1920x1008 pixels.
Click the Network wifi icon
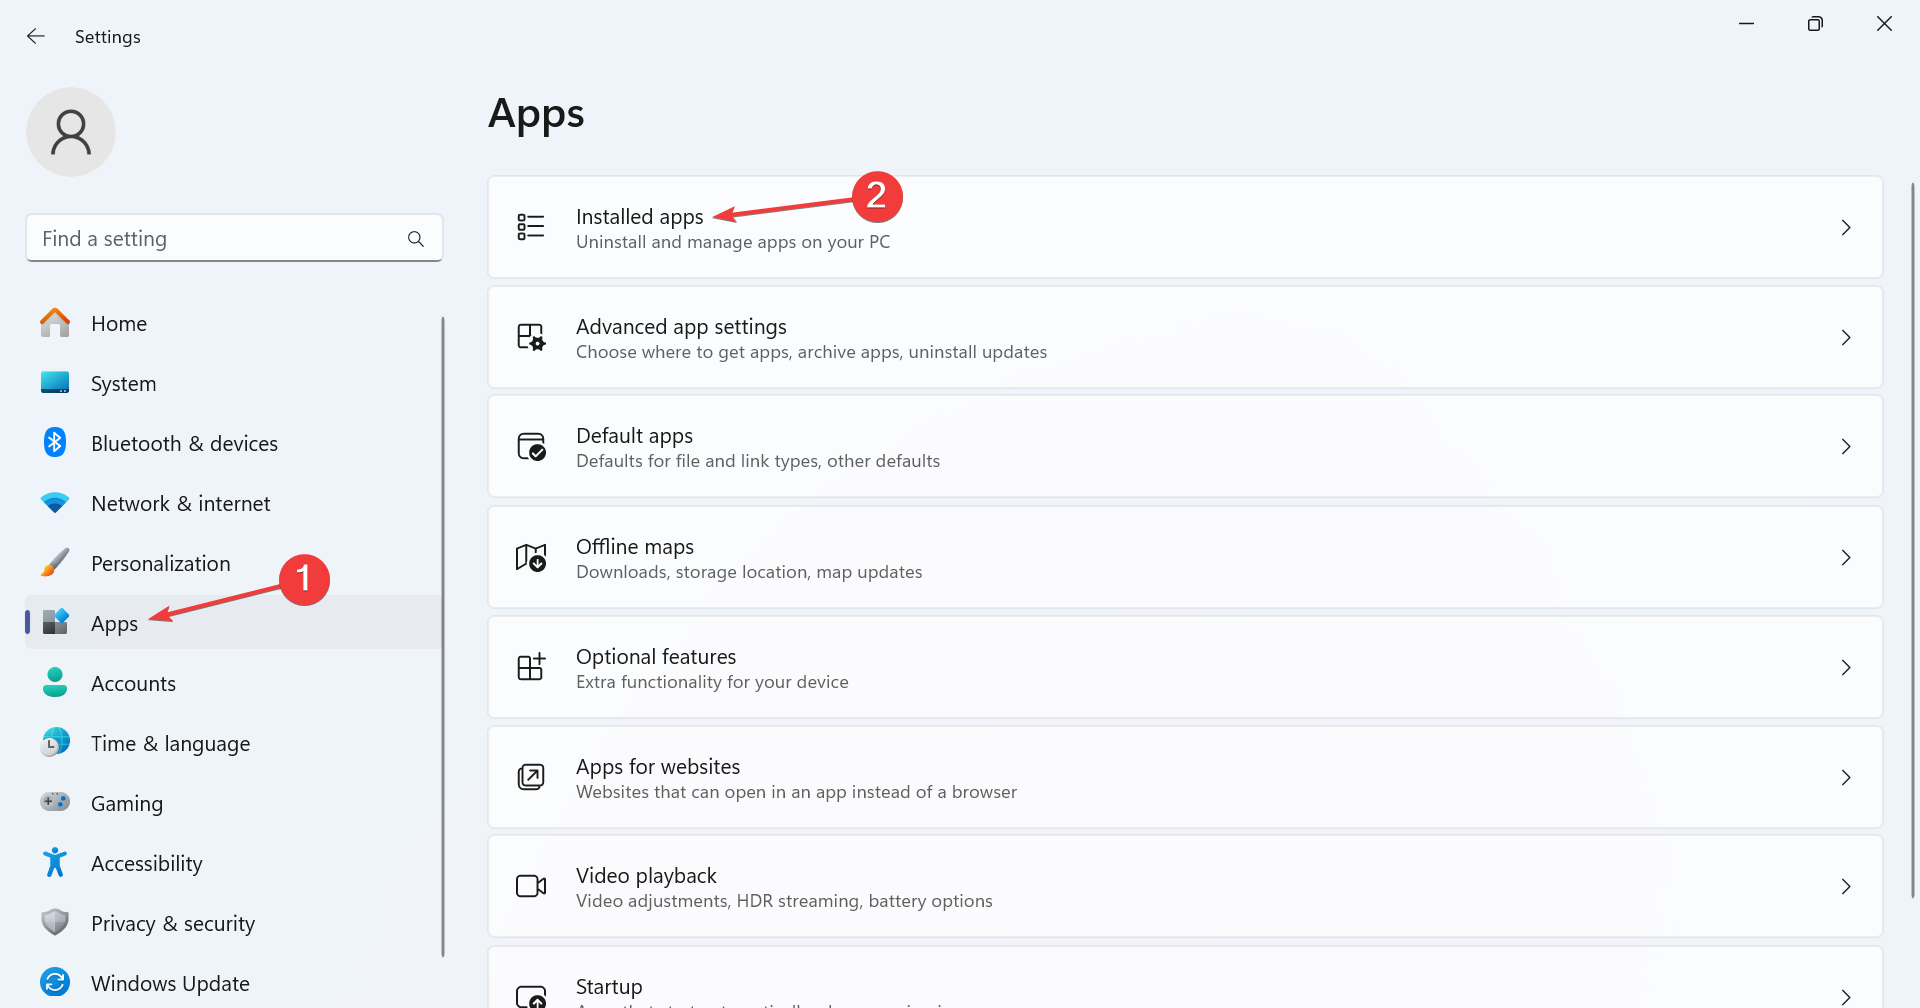[x=55, y=503]
